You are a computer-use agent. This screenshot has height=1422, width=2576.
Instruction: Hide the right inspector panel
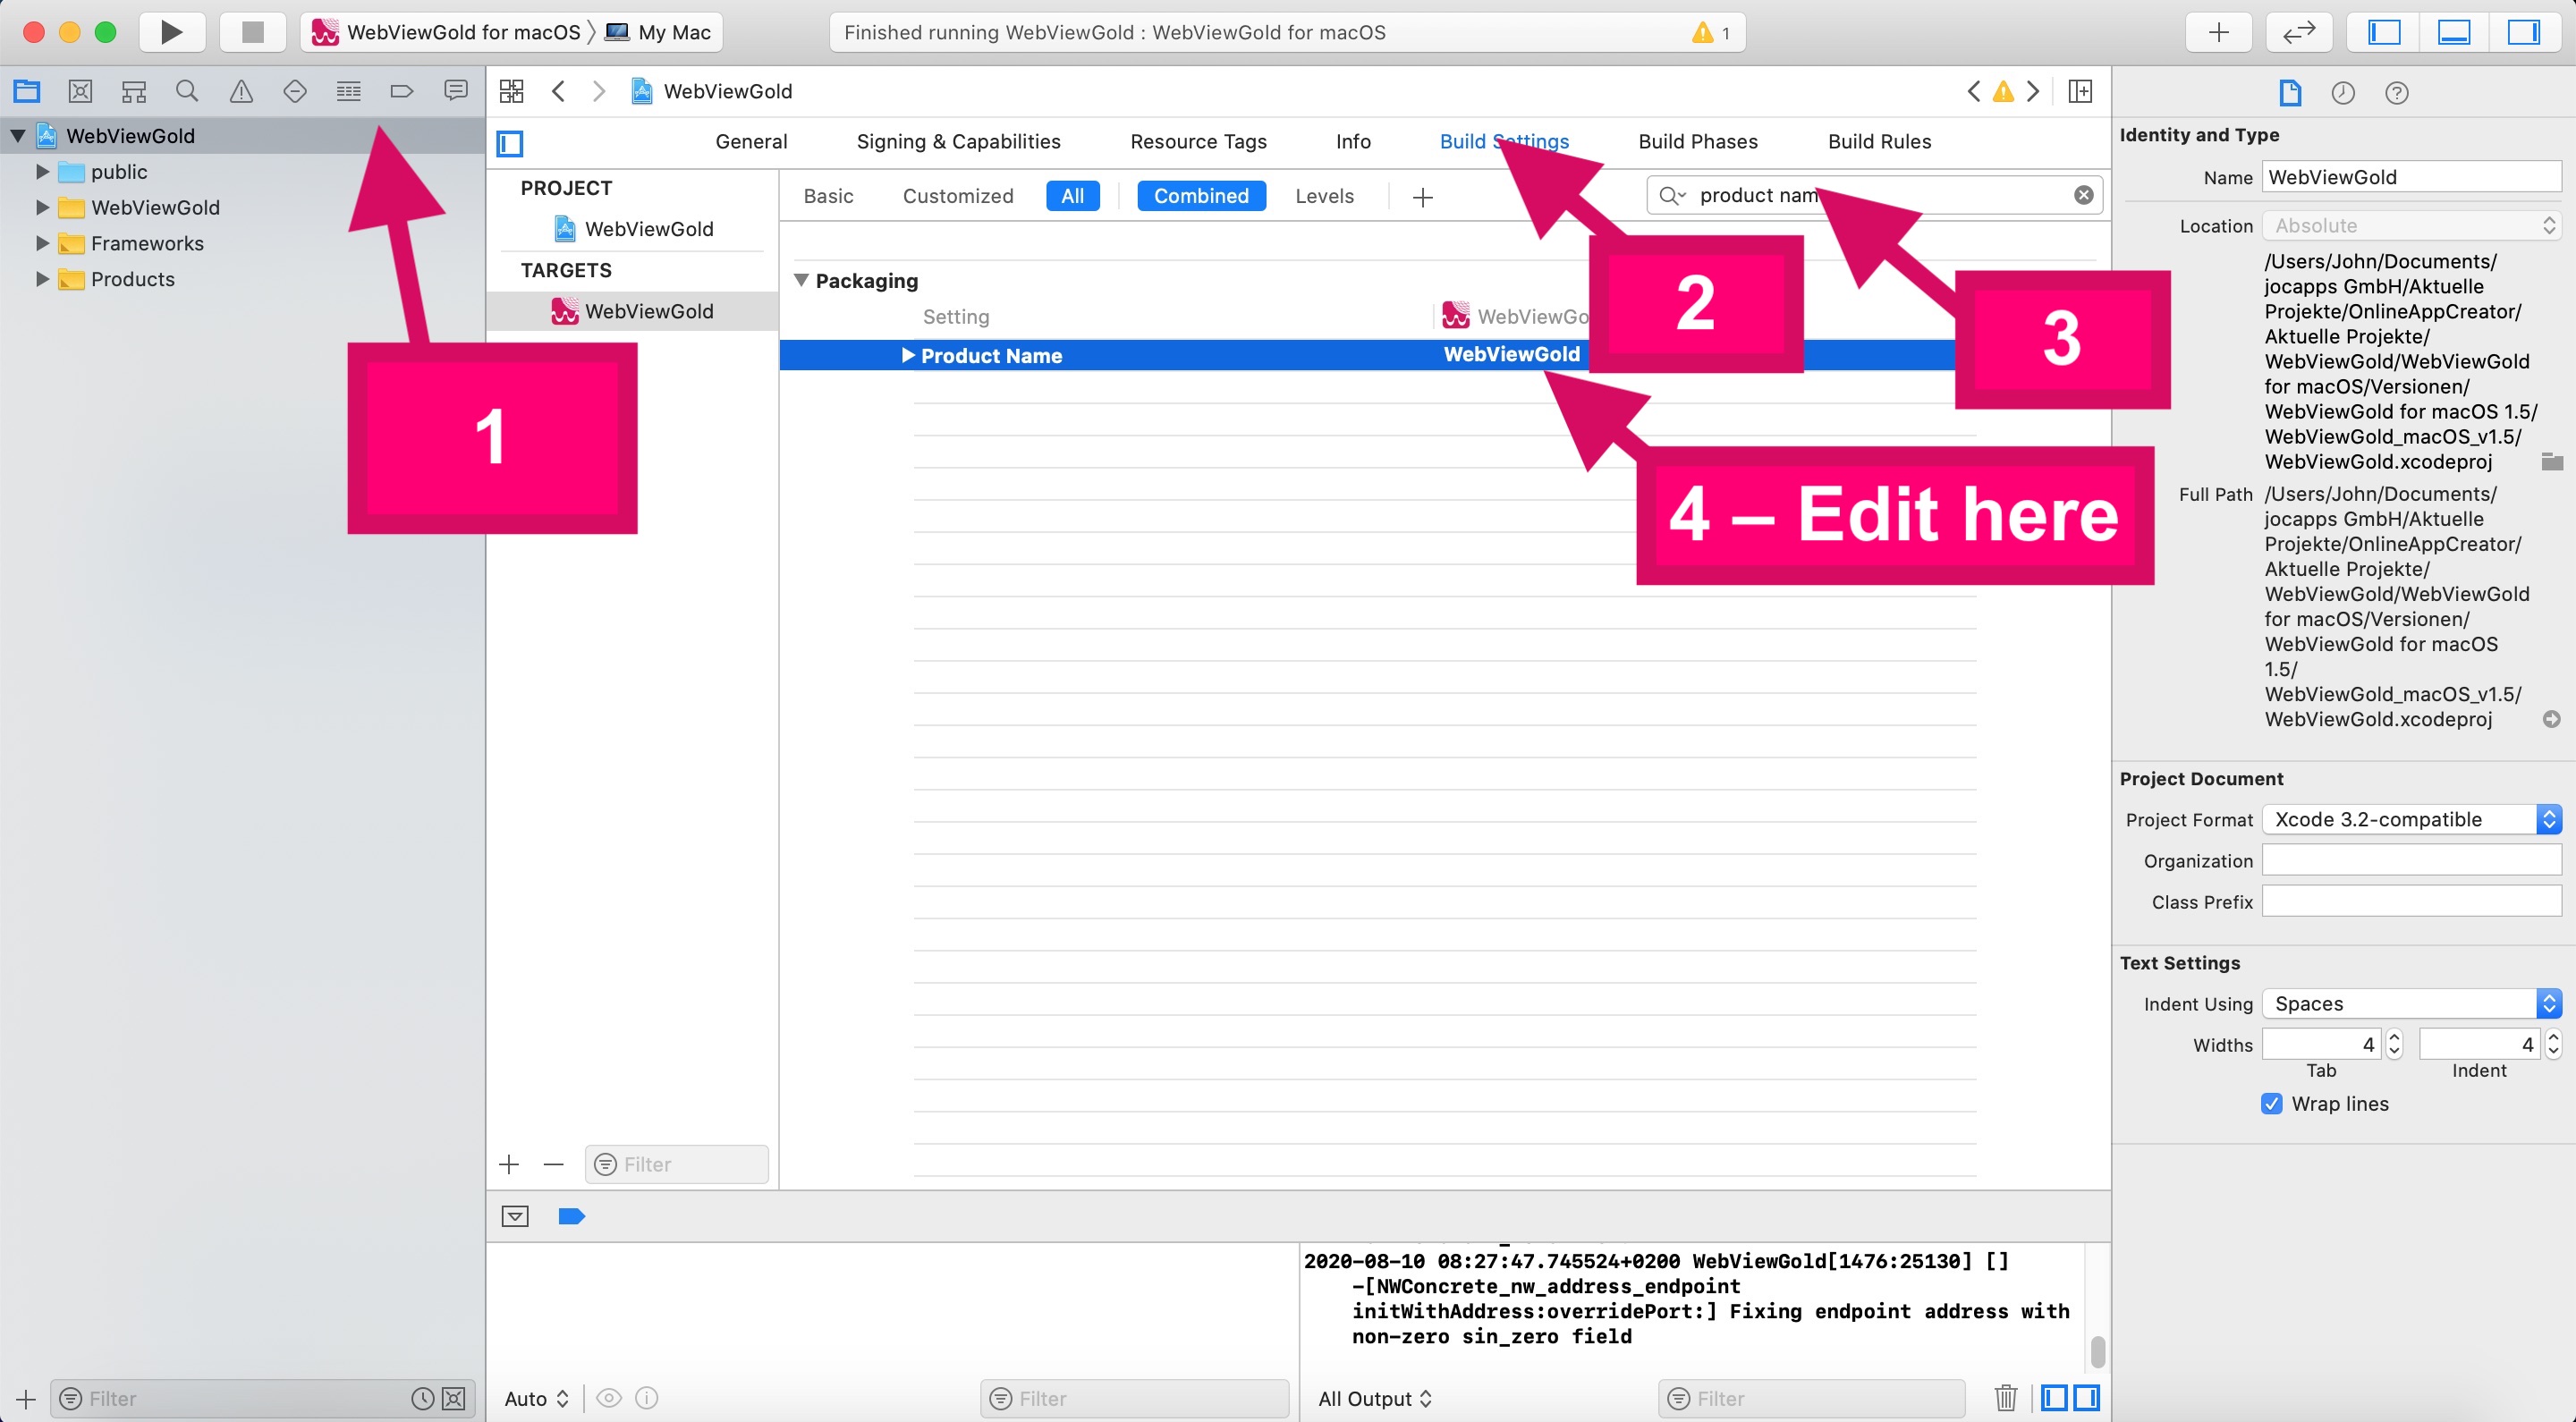(x=2523, y=32)
